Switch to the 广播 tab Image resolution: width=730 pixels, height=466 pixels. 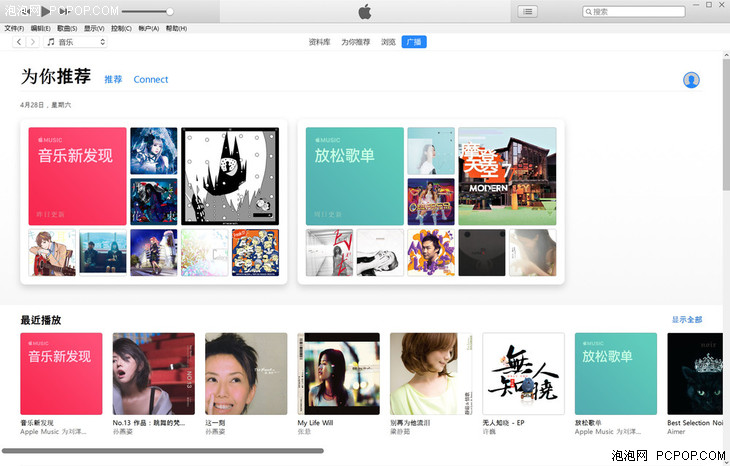414,42
